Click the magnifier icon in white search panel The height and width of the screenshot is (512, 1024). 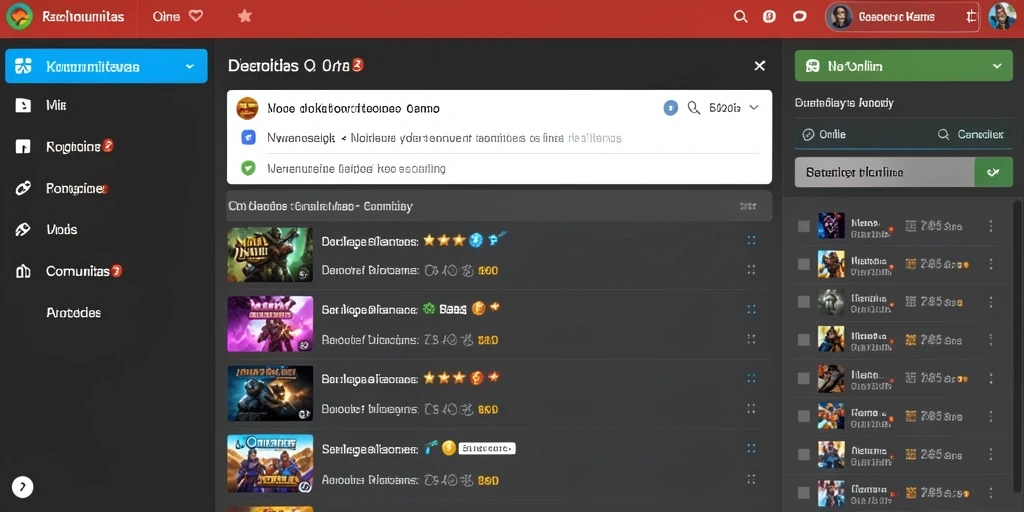coord(694,108)
